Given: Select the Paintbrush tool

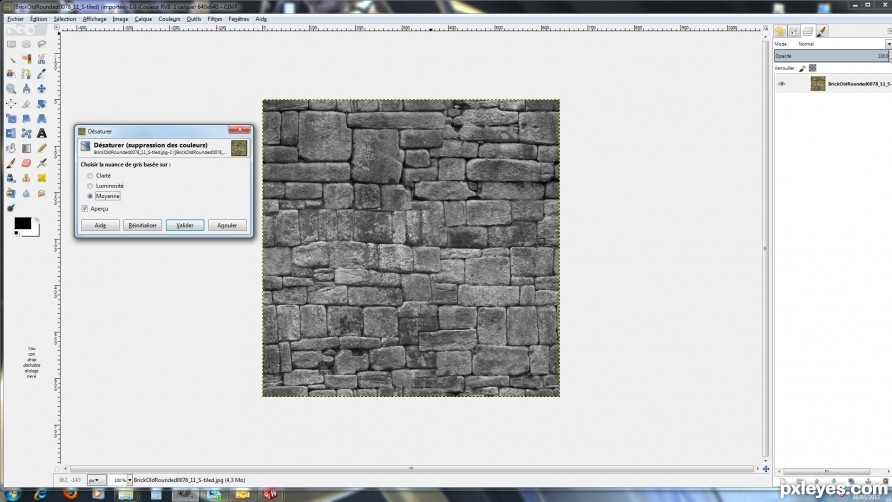Looking at the screenshot, I should pyautogui.click(x=11, y=163).
